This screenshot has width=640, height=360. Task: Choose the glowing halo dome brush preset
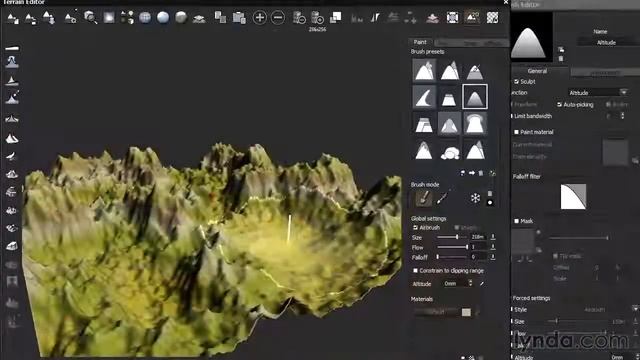tap(475, 124)
